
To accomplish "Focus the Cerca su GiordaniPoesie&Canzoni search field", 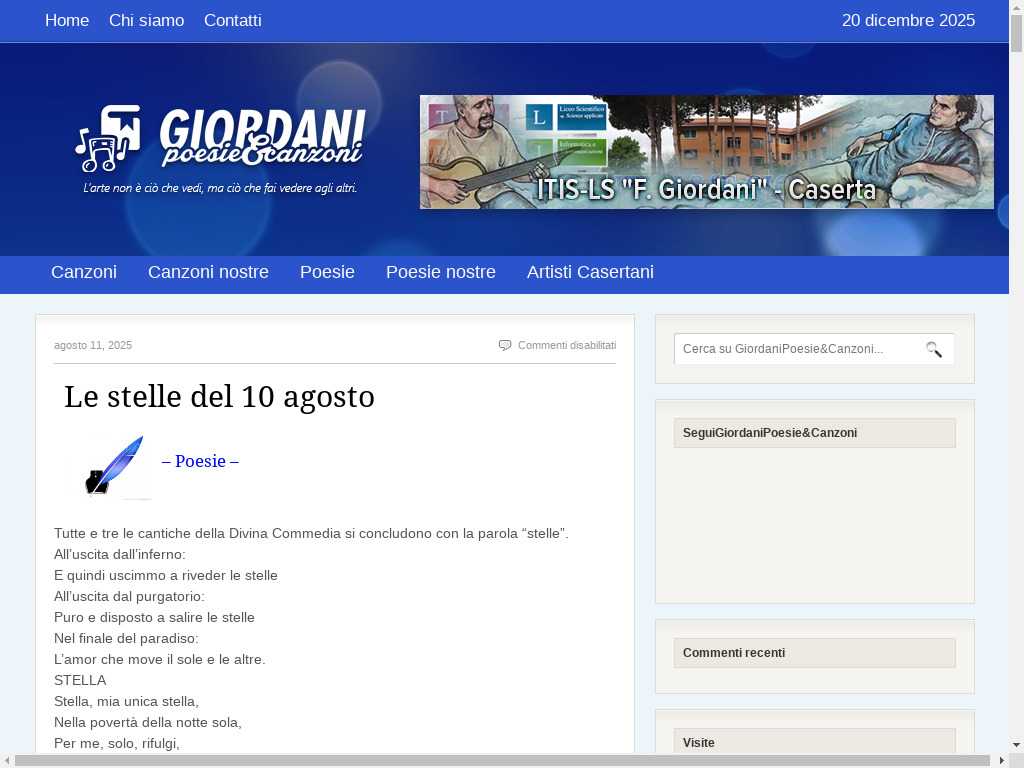I will tap(795, 349).
